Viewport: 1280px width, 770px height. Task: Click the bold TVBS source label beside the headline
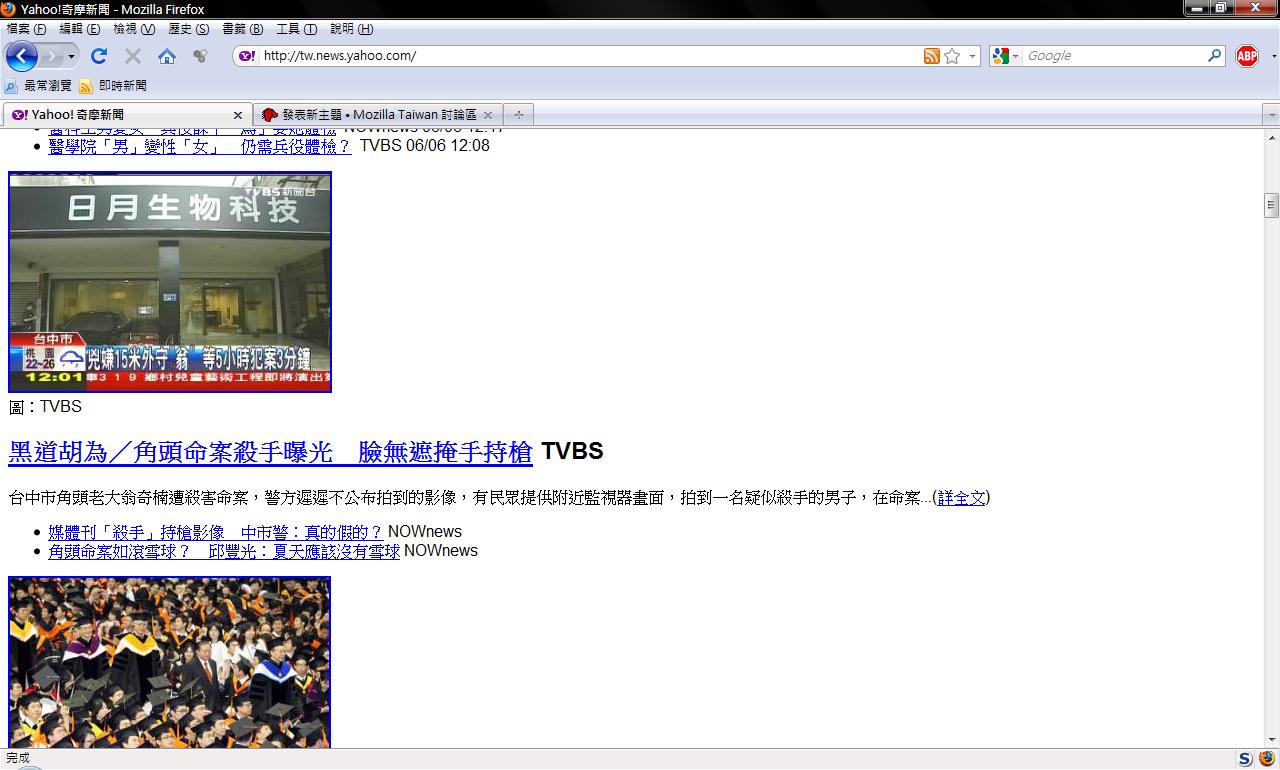pos(572,452)
